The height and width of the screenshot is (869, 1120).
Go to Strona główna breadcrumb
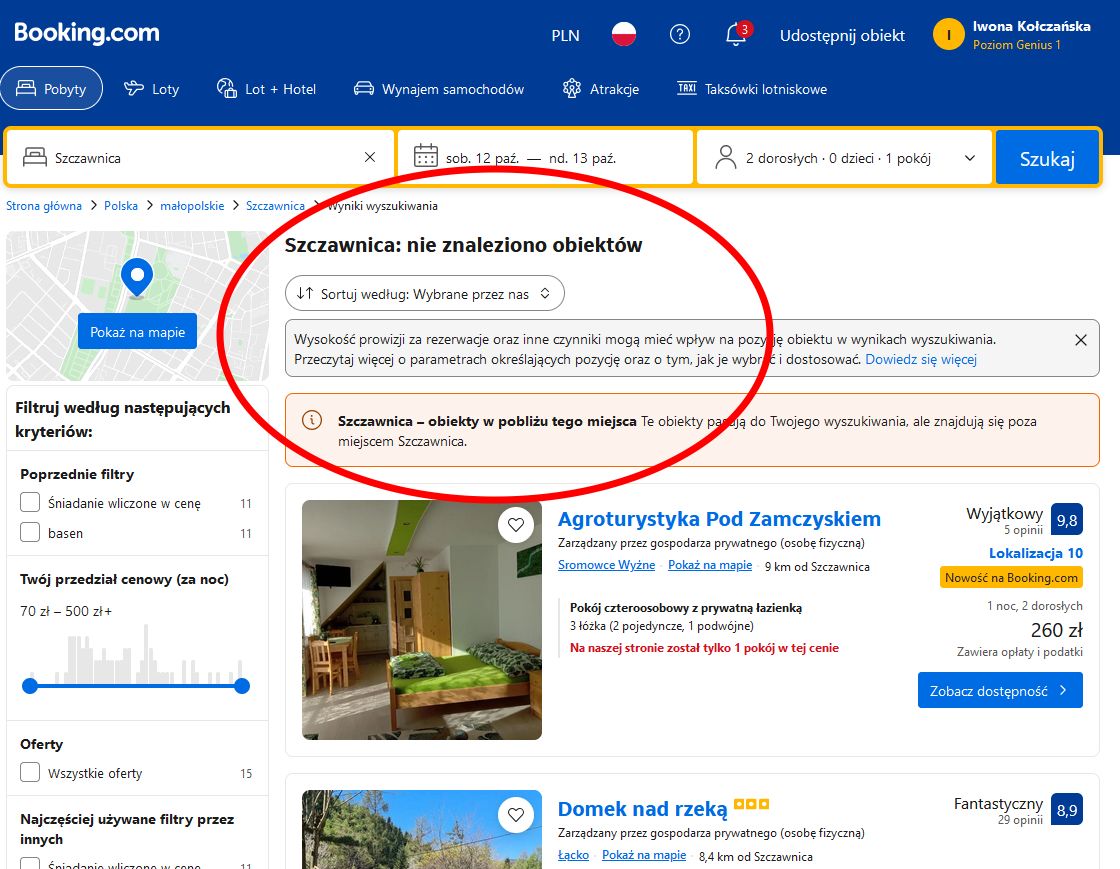point(44,206)
